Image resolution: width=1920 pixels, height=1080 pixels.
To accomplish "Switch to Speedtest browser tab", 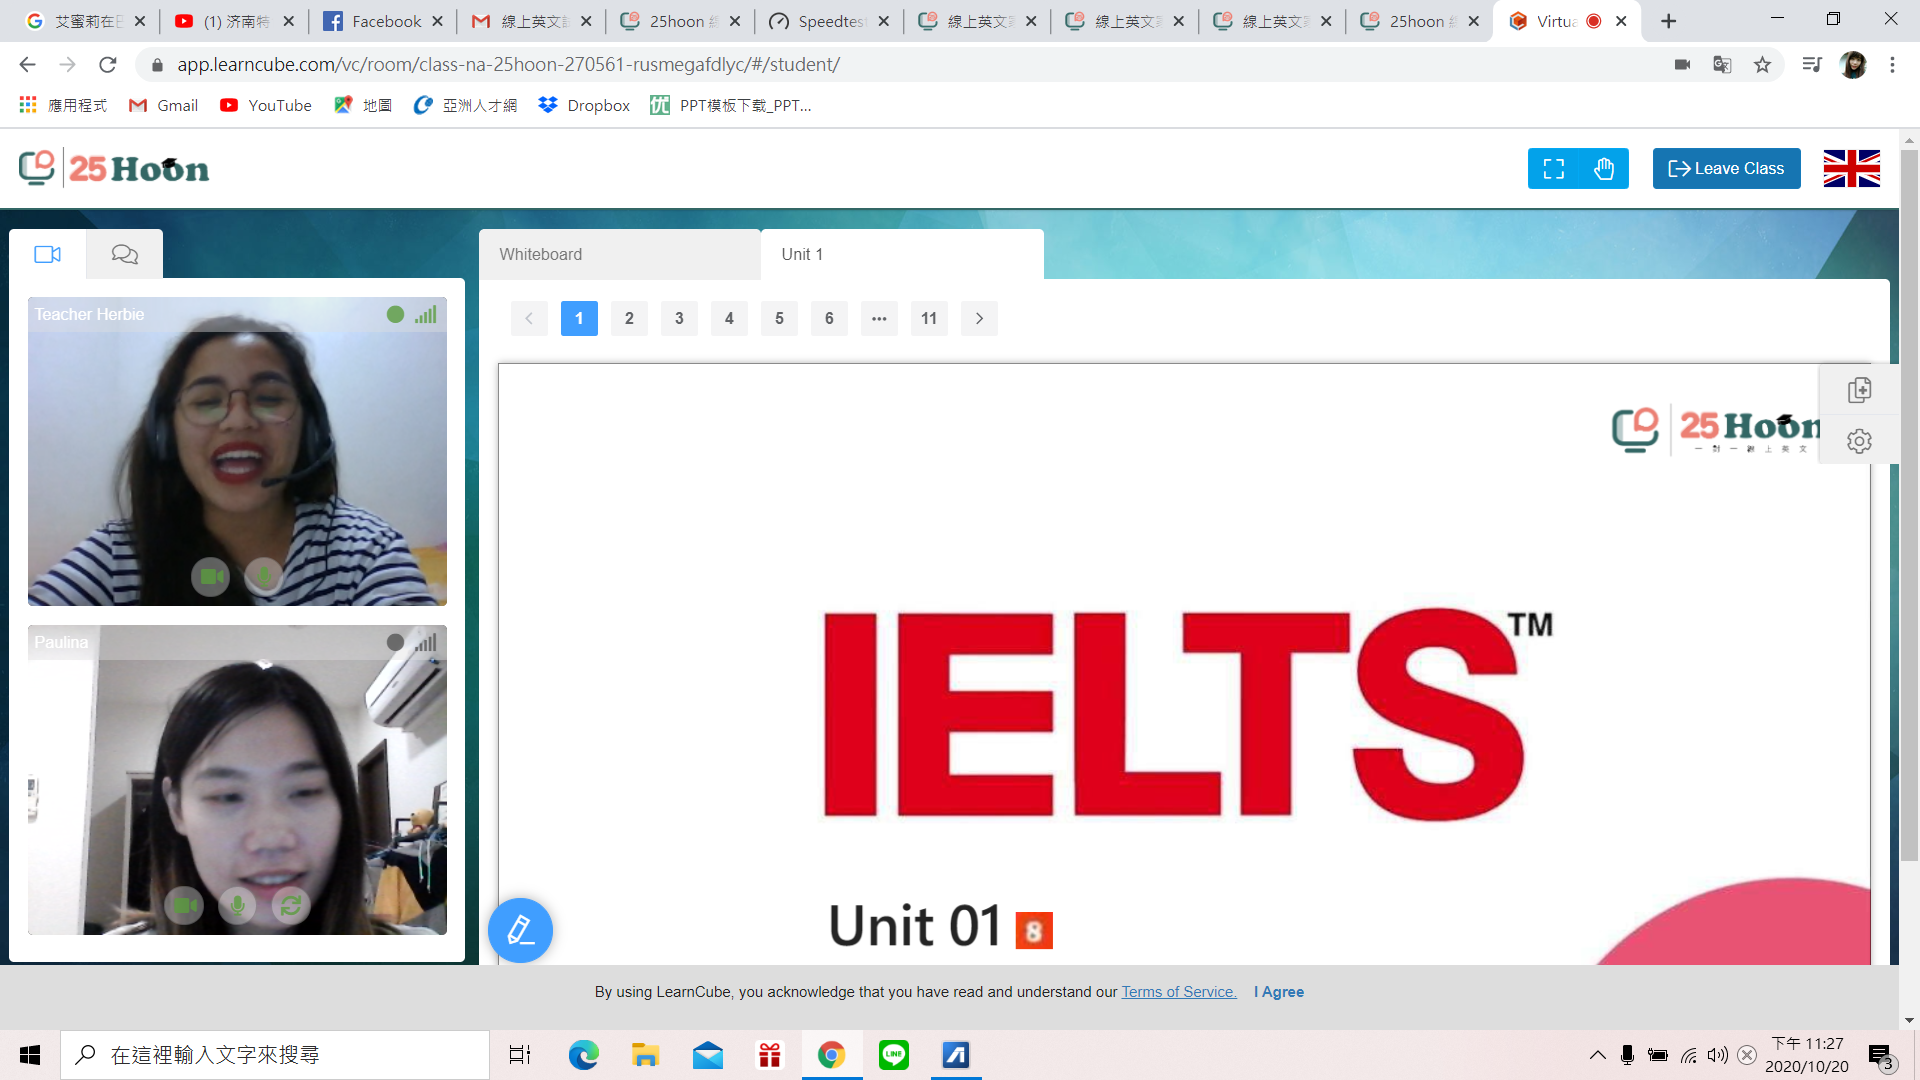I will [829, 21].
